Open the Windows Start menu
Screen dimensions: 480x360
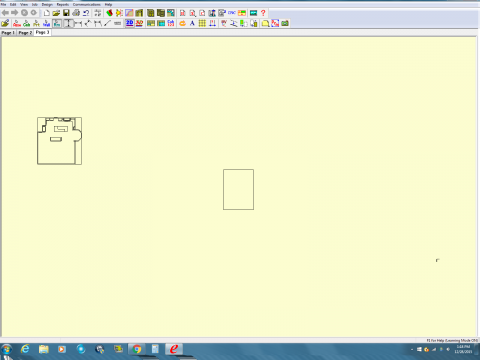click(6, 350)
